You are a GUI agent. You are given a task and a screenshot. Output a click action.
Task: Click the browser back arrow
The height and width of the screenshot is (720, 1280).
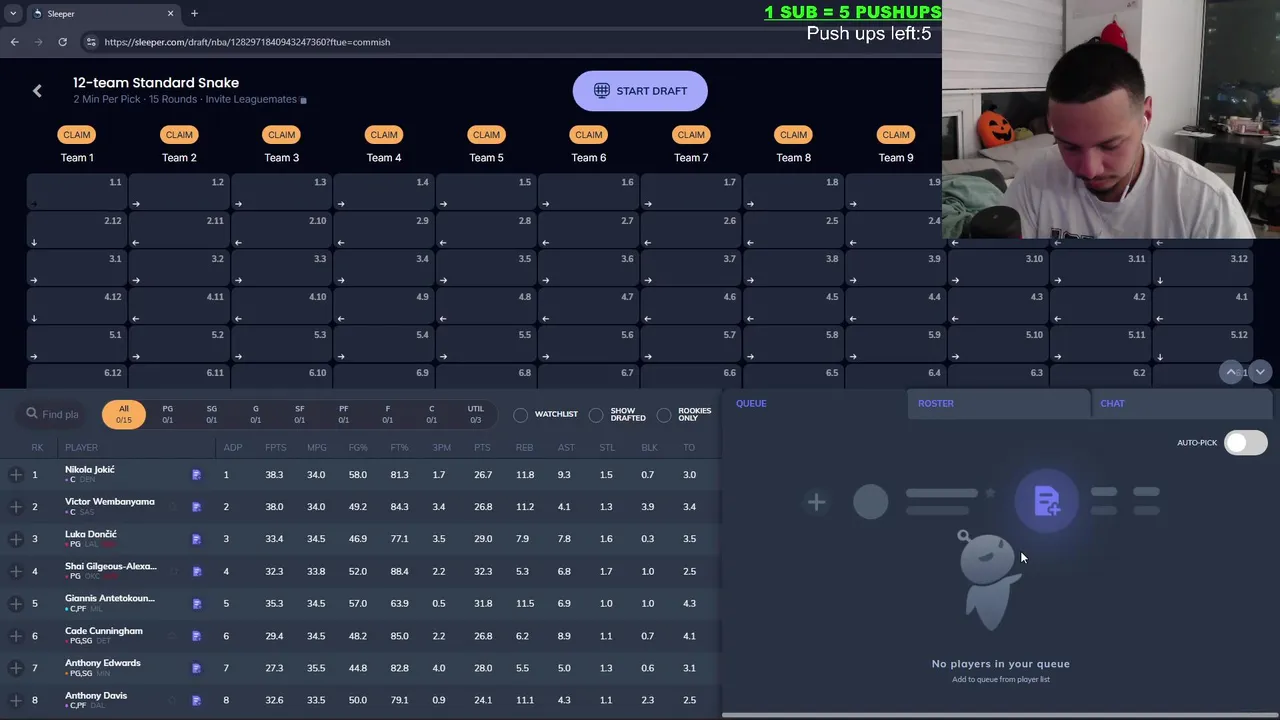click(x=14, y=42)
